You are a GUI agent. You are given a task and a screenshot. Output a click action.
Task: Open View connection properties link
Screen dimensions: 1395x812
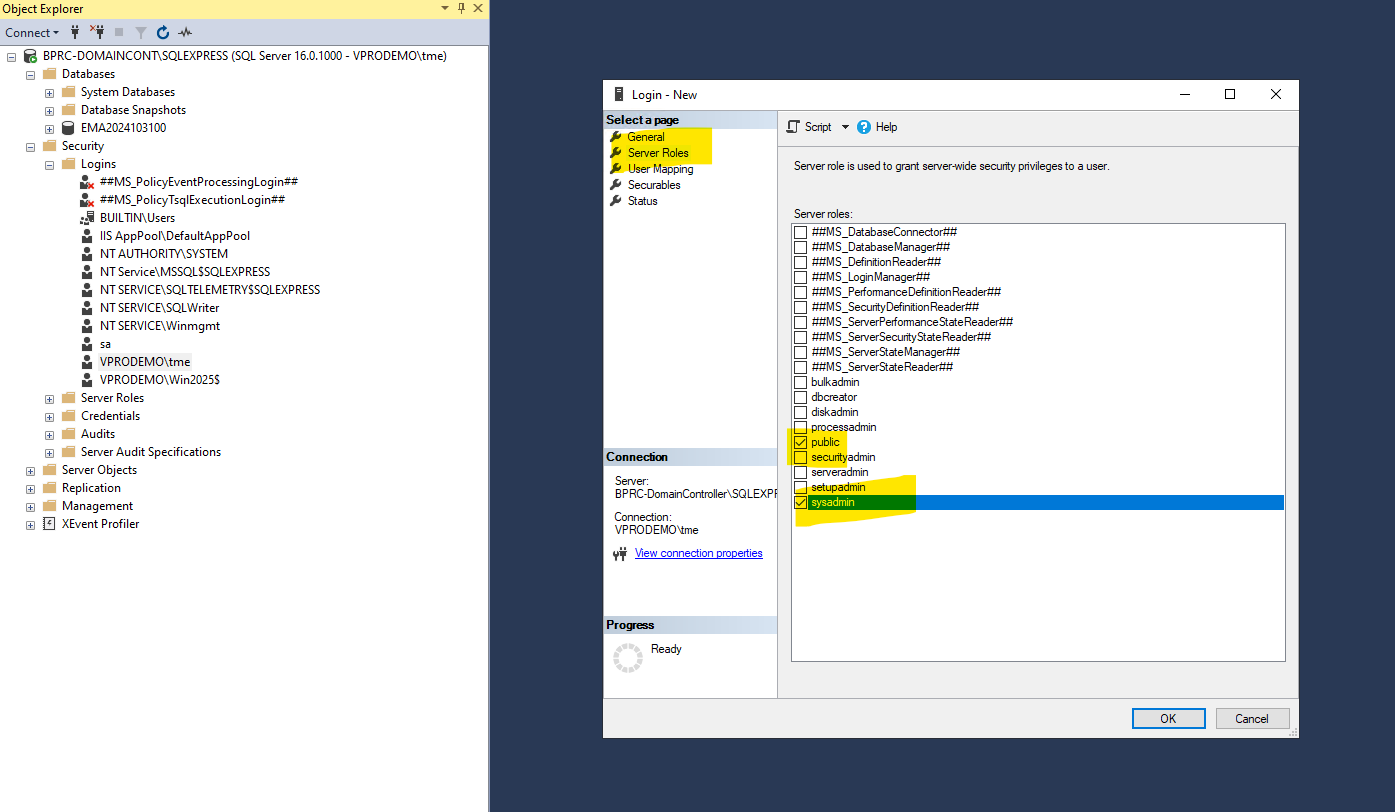point(698,553)
